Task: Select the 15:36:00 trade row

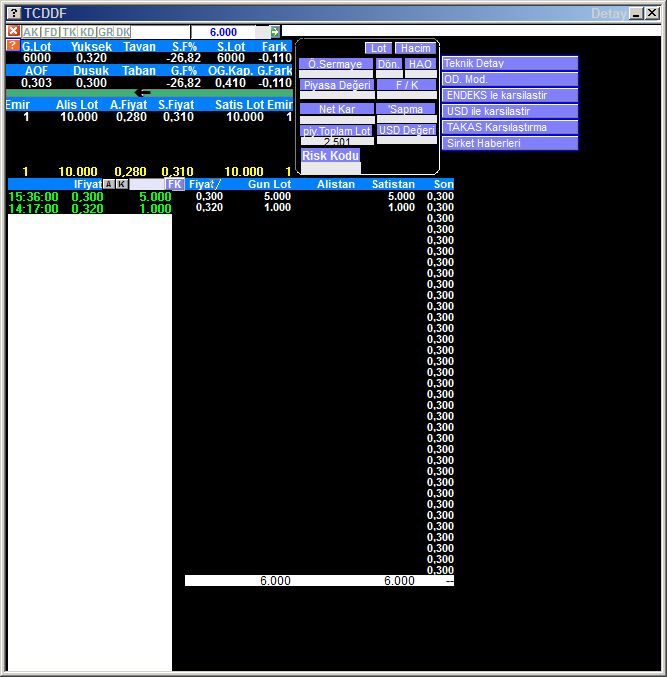Action: 90,197
